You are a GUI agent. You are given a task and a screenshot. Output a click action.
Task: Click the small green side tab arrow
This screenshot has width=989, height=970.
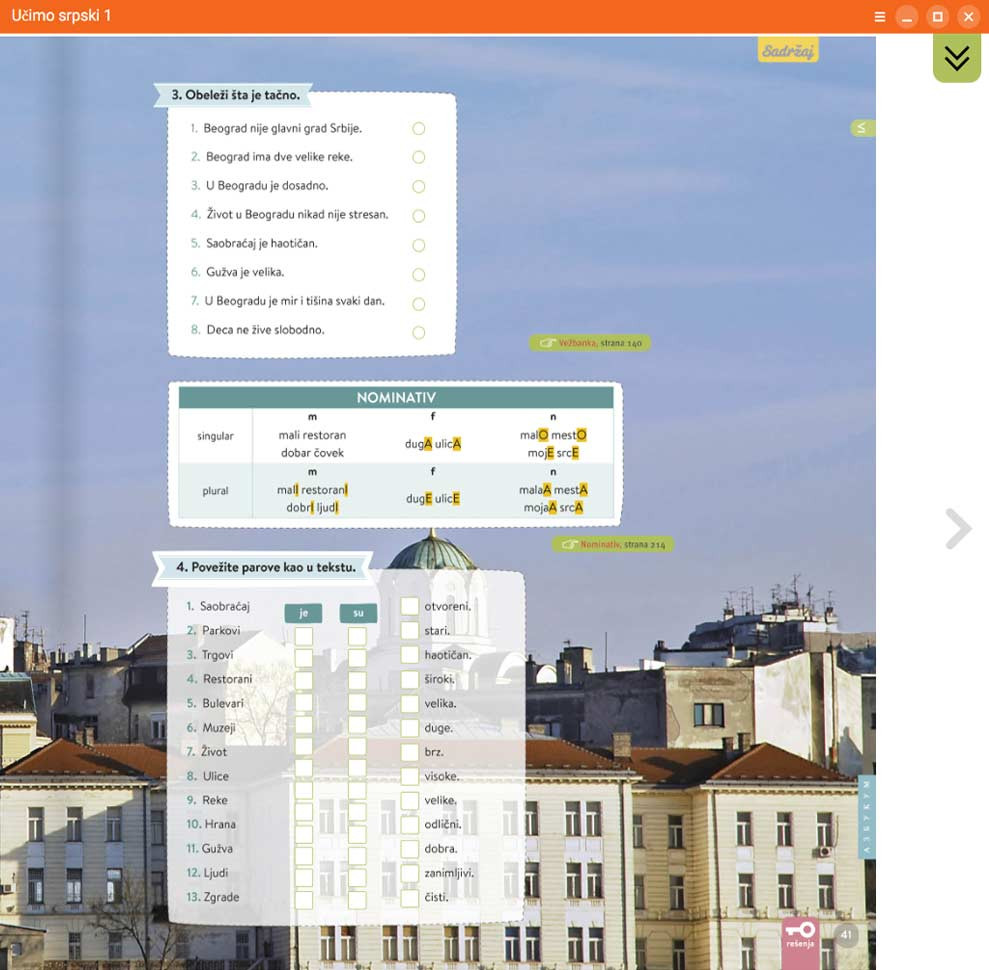(861, 128)
